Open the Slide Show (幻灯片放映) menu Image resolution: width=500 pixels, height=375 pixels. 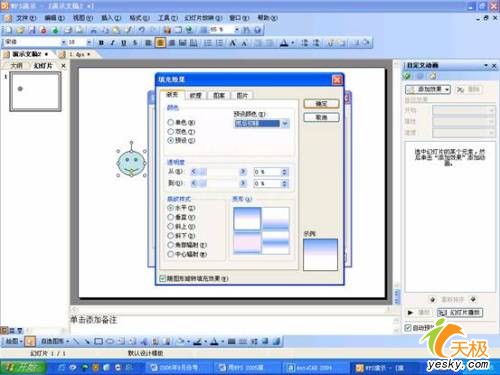[203, 18]
